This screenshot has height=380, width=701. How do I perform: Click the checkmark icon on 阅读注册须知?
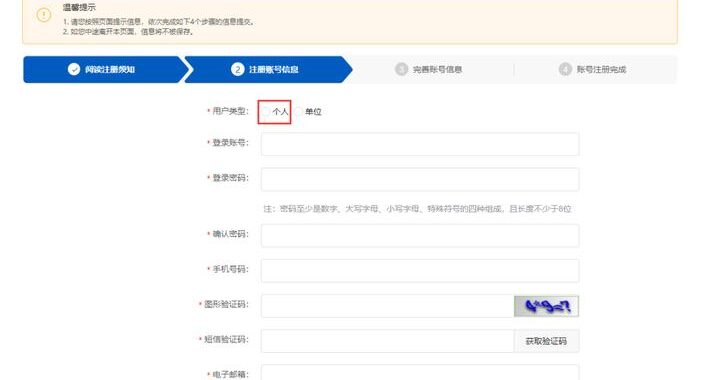pyautogui.click(x=74, y=69)
